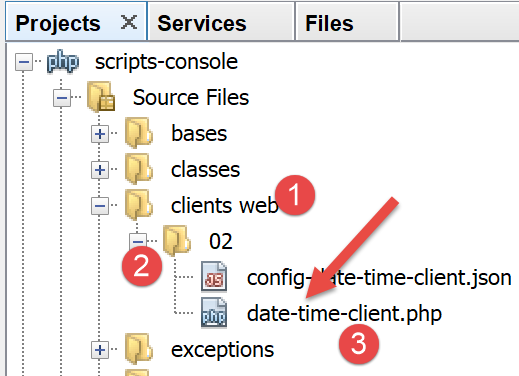Viewport: 519px width, 376px height.
Task: Collapse the clients web folder
Action: (100, 206)
